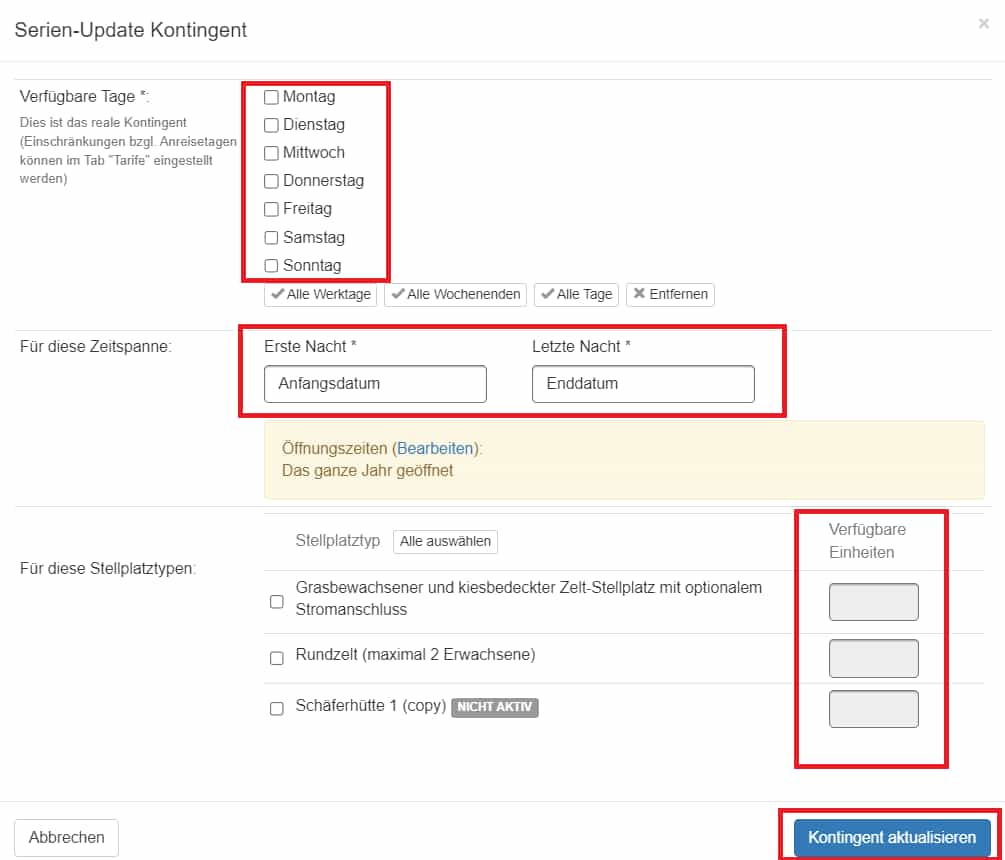
Task: Focus the Anfangsdatum date field
Action: (x=375, y=384)
